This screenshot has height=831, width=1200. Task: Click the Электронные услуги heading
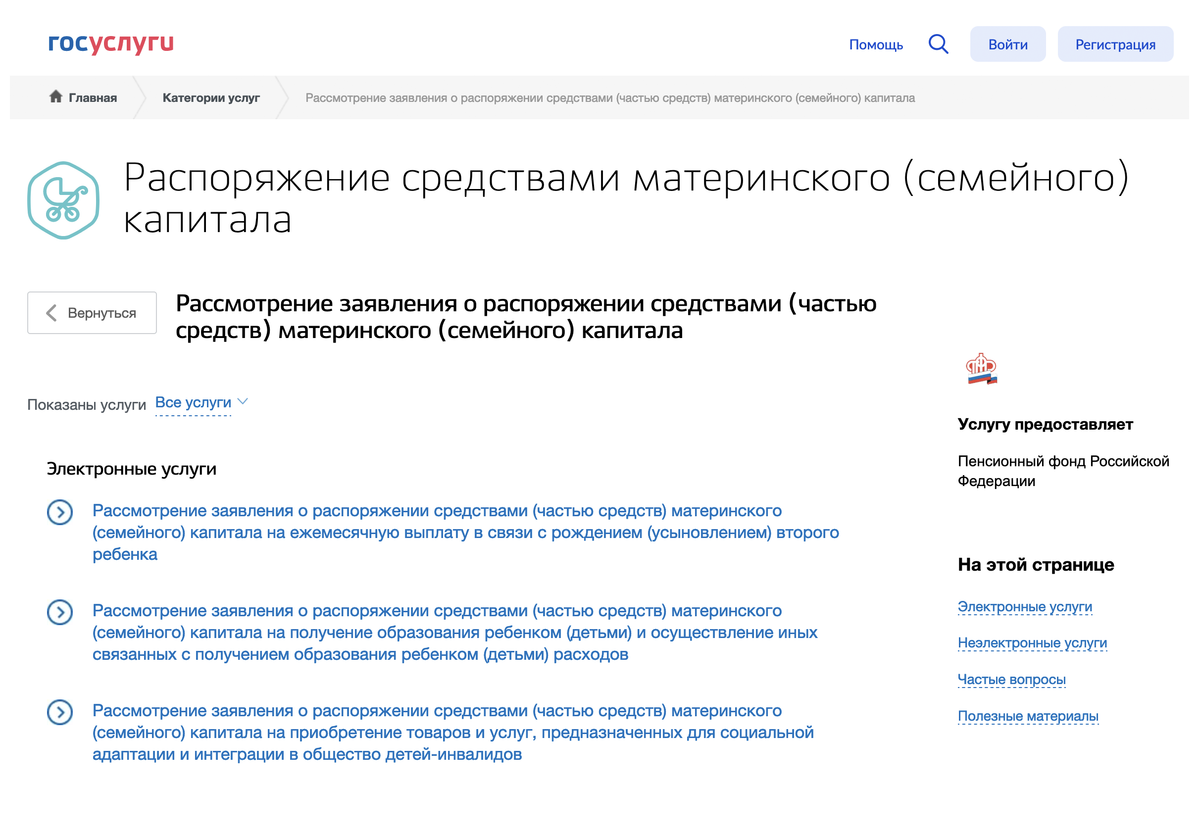tap(132, 469)
